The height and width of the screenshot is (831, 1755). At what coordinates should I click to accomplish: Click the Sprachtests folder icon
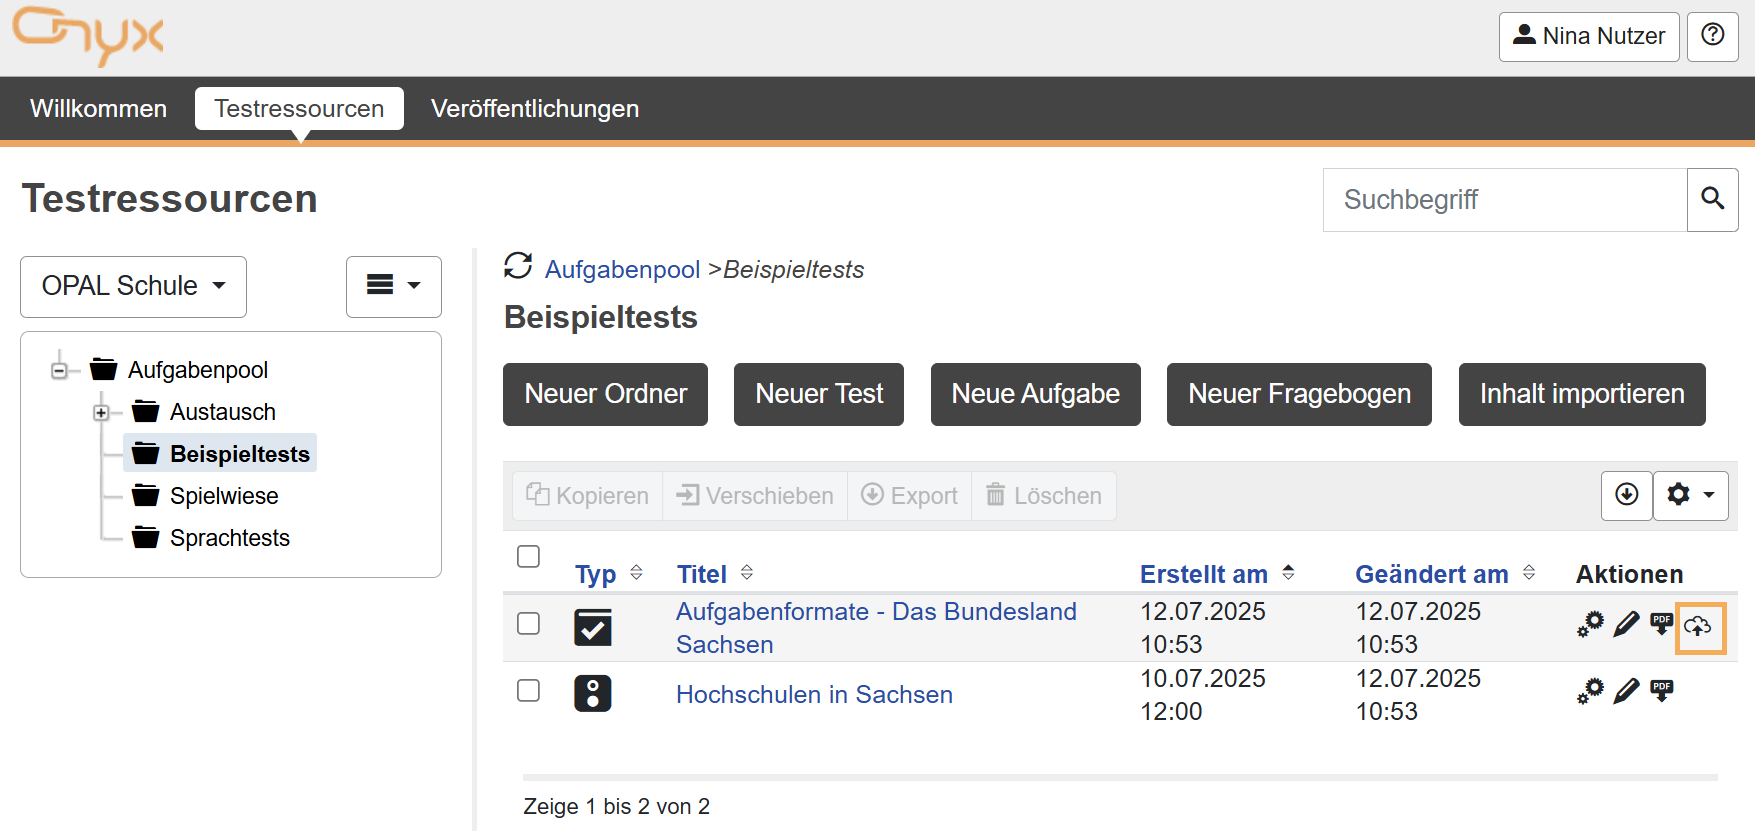145,537
